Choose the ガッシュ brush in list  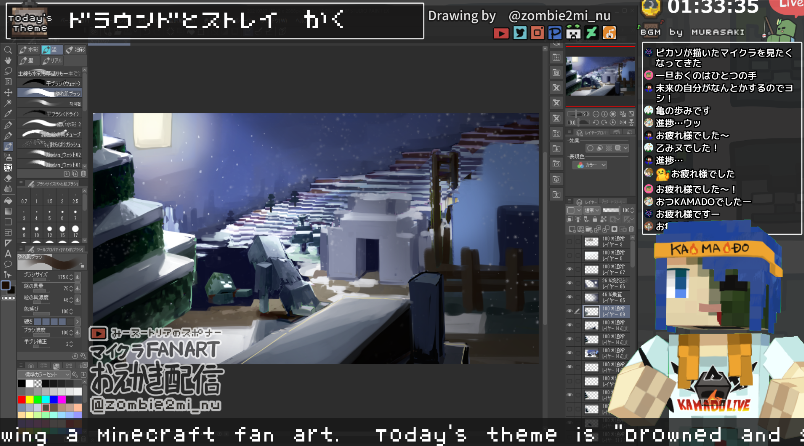(x=50, y=145)
